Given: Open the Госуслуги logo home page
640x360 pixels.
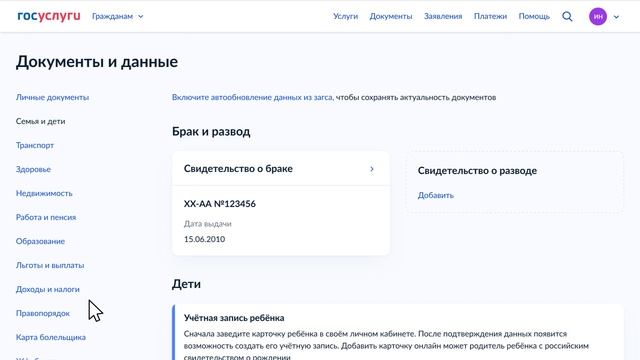Looking at the screenshot, I should point(49,16).
